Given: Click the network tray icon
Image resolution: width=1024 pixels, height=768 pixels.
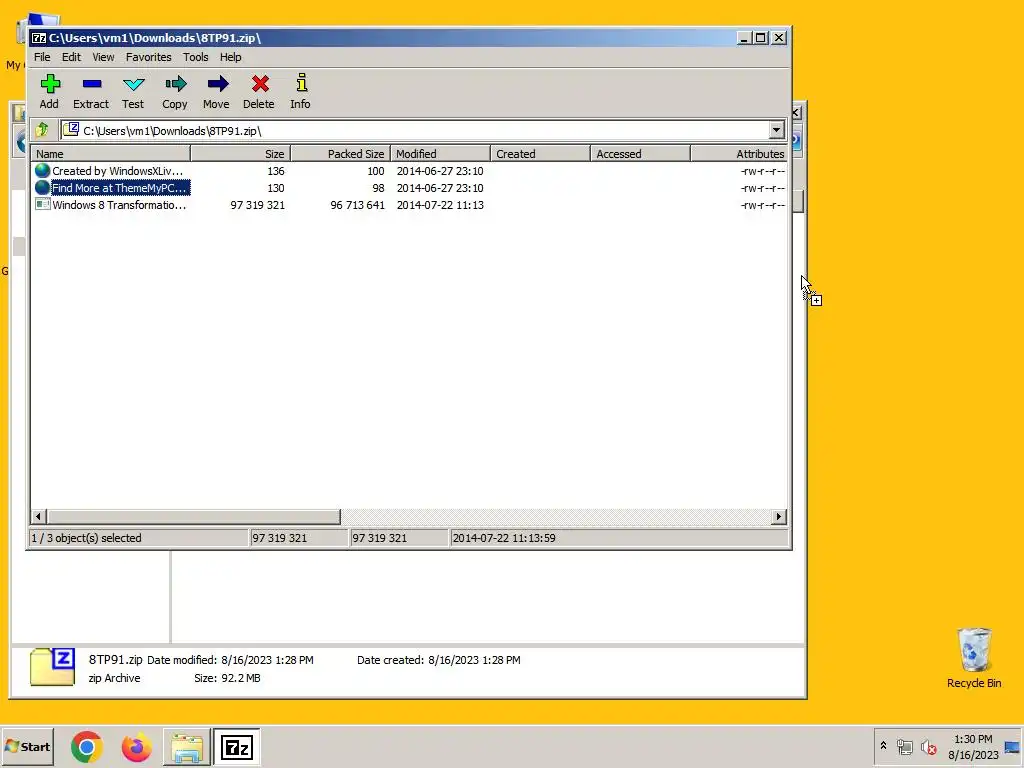Looking at the screenshot, I should tap(904, 746).
